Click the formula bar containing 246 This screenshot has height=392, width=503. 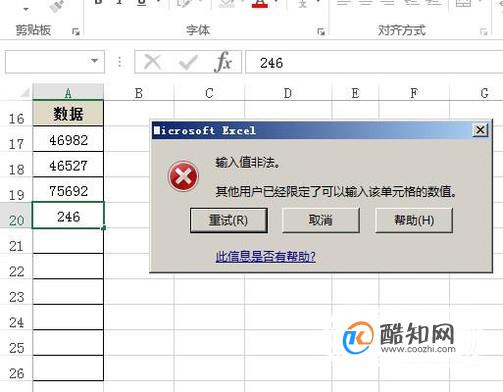374,62
